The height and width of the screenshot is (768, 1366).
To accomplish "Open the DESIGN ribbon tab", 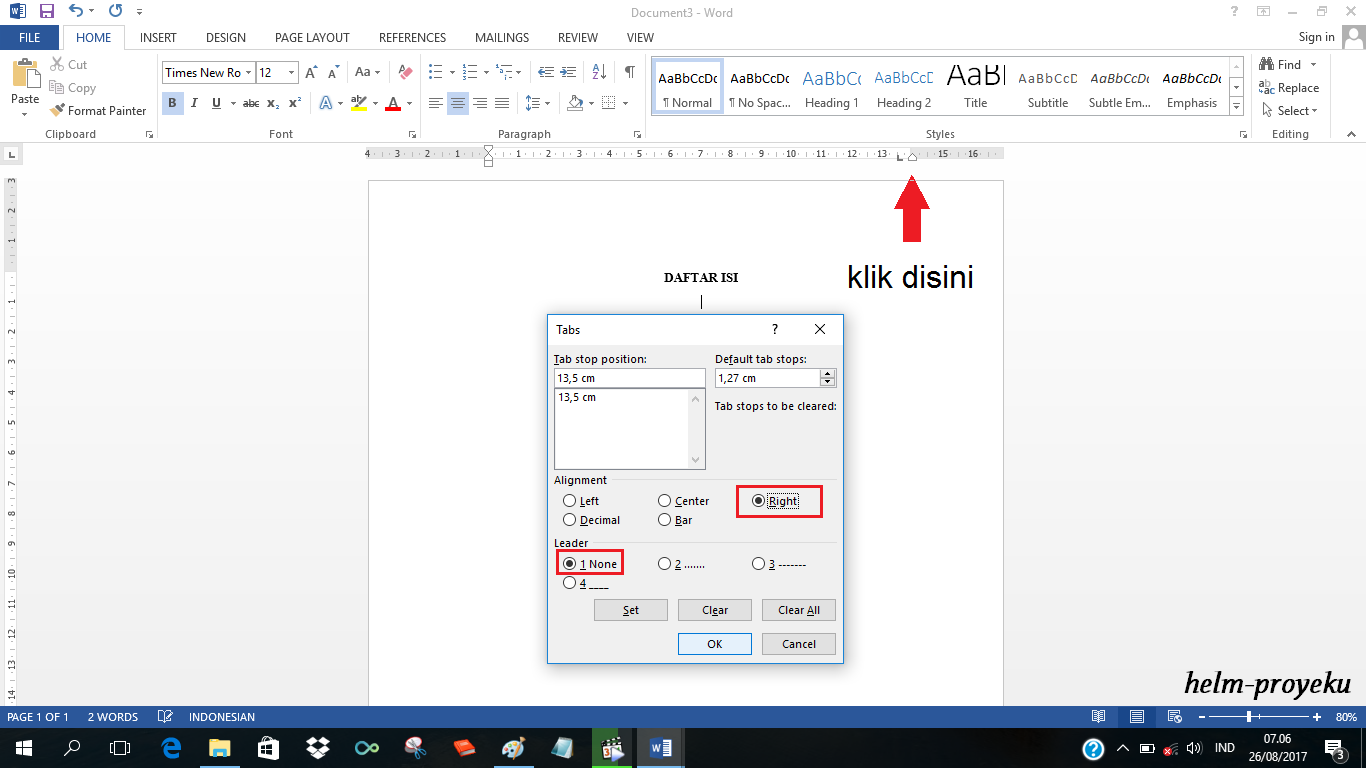I will coord(225,37).
